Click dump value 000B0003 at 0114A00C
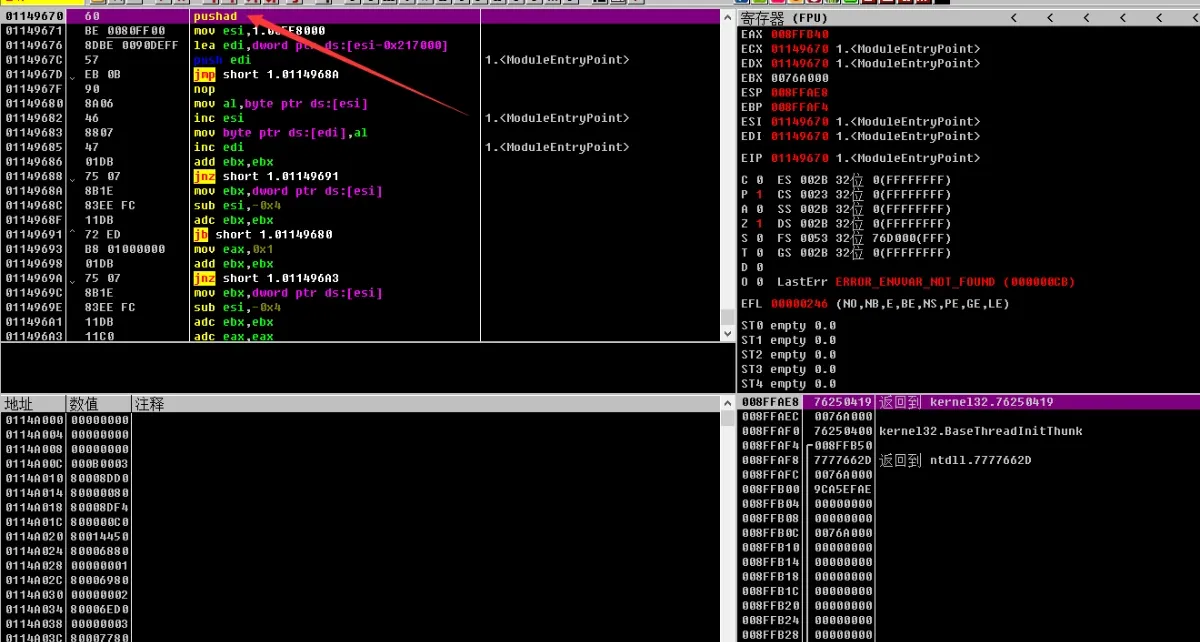This screenshot has height=642, width=1200. 99,463
